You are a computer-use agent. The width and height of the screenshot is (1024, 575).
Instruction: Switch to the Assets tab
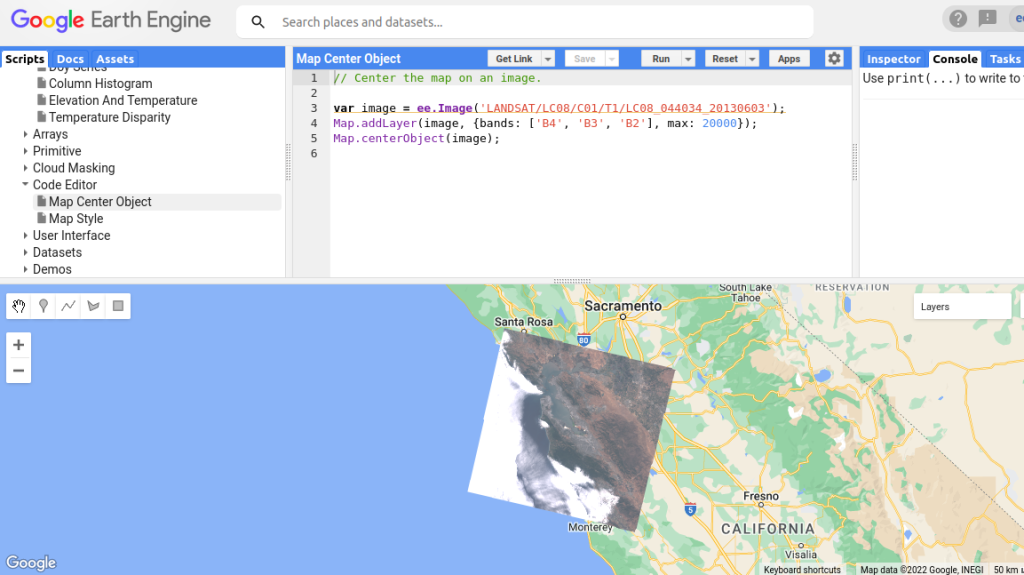coord(115,59)
